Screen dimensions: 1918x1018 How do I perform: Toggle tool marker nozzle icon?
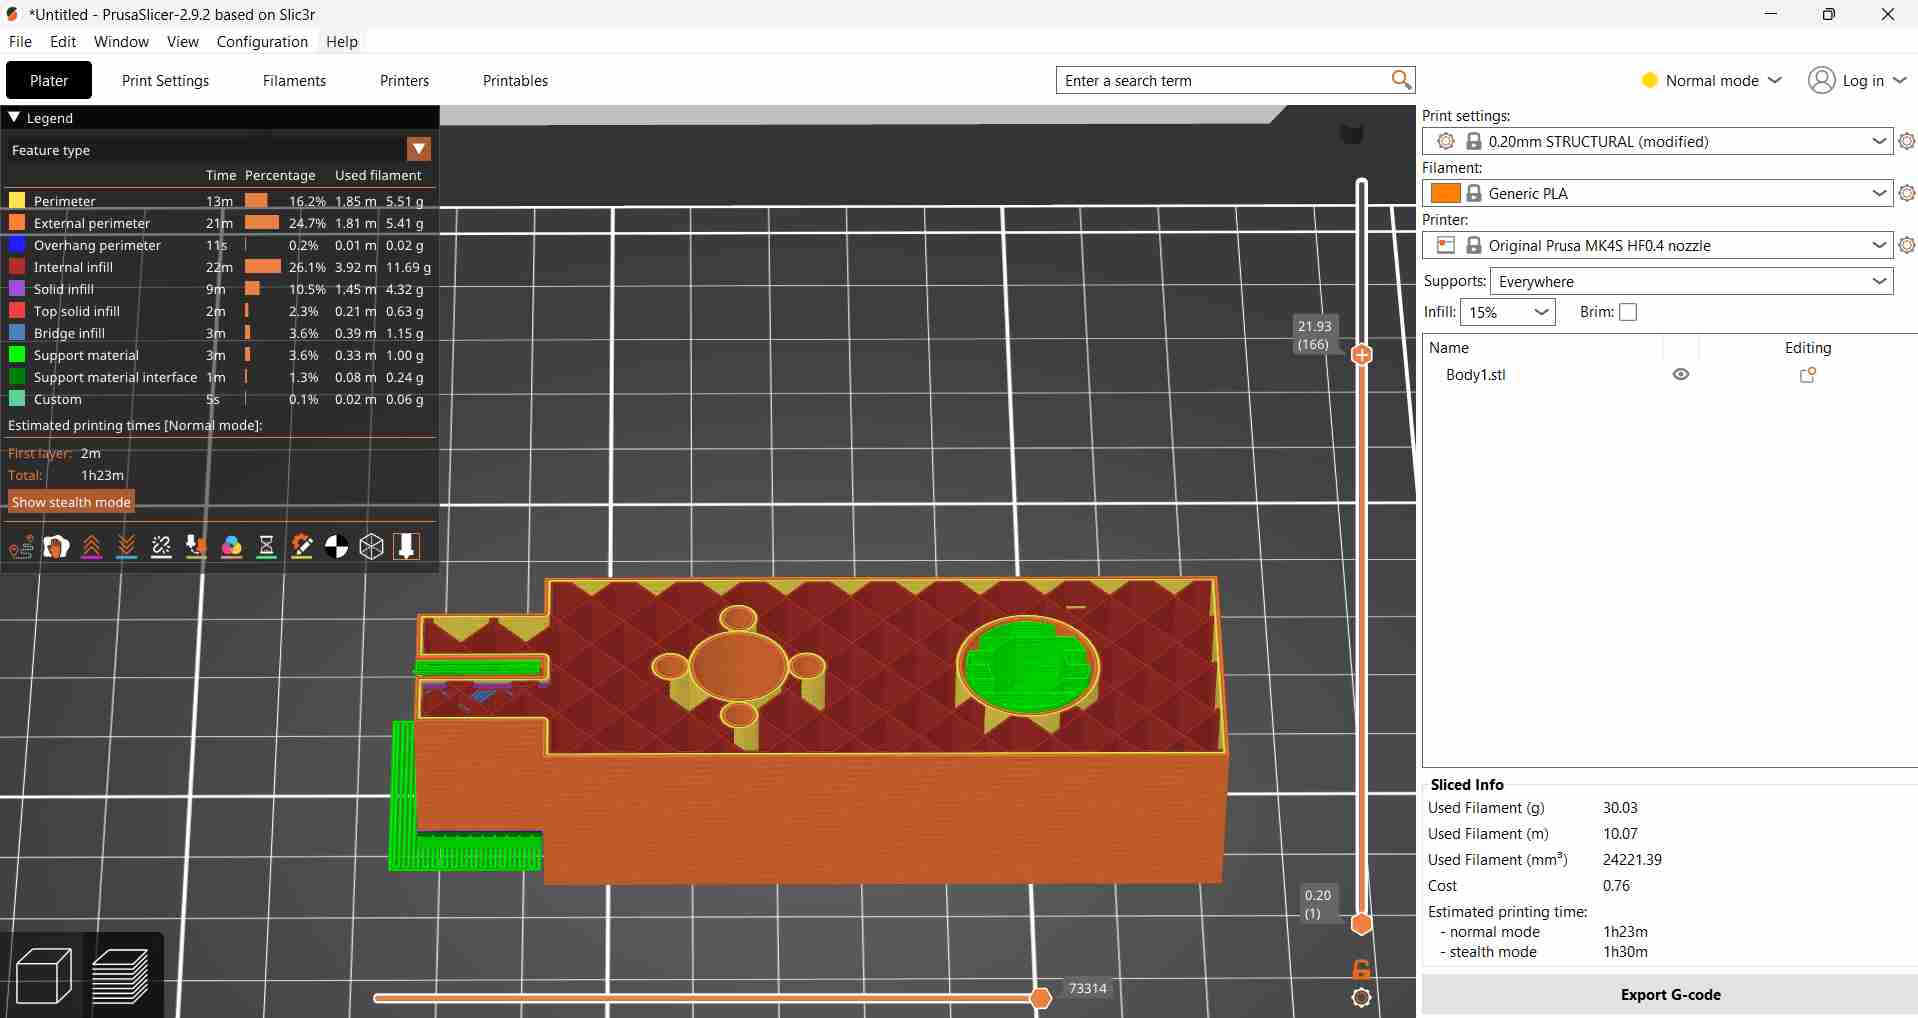(x=407, y=546)
